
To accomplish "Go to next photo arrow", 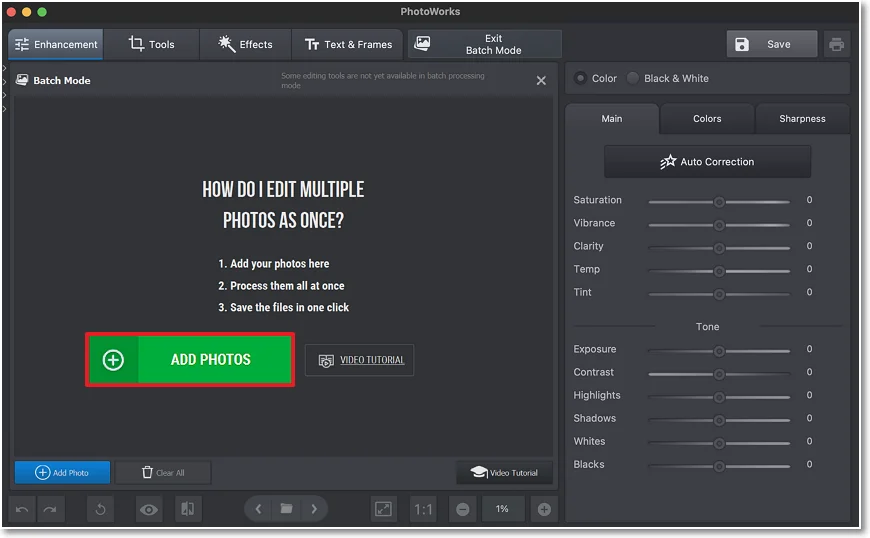I will point(314,509).
